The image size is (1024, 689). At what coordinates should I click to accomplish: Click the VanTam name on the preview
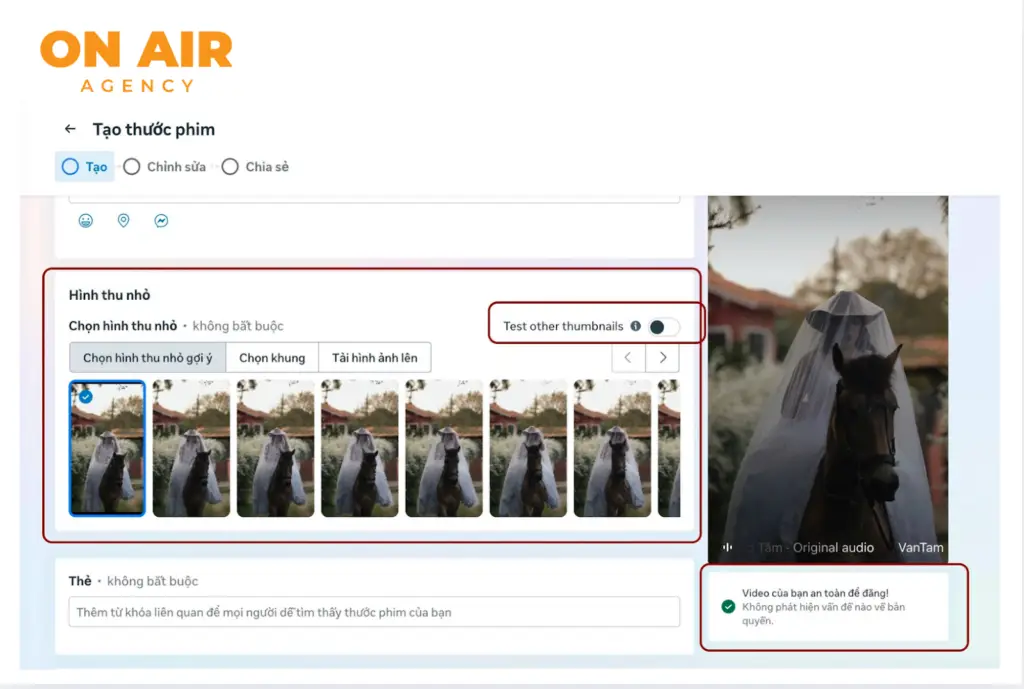pyautogui.click(x=920, y=547)
